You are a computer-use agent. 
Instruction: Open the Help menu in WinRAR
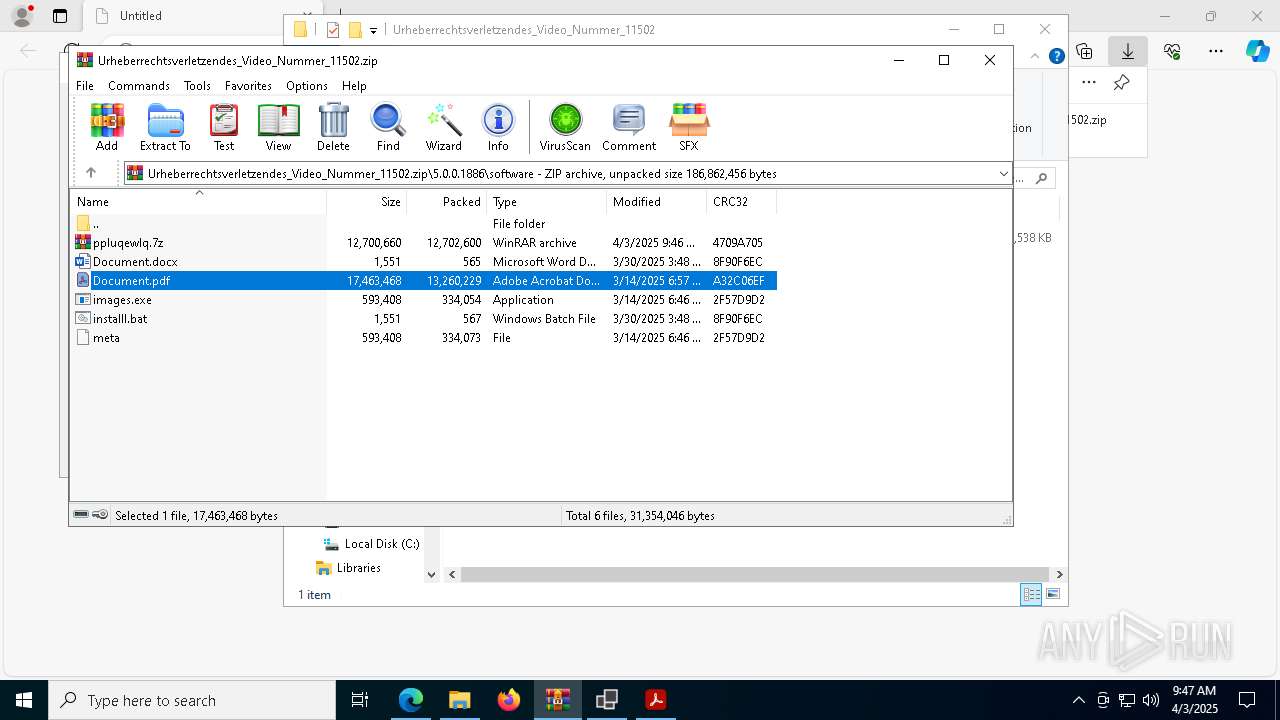[x=354, y=86]
